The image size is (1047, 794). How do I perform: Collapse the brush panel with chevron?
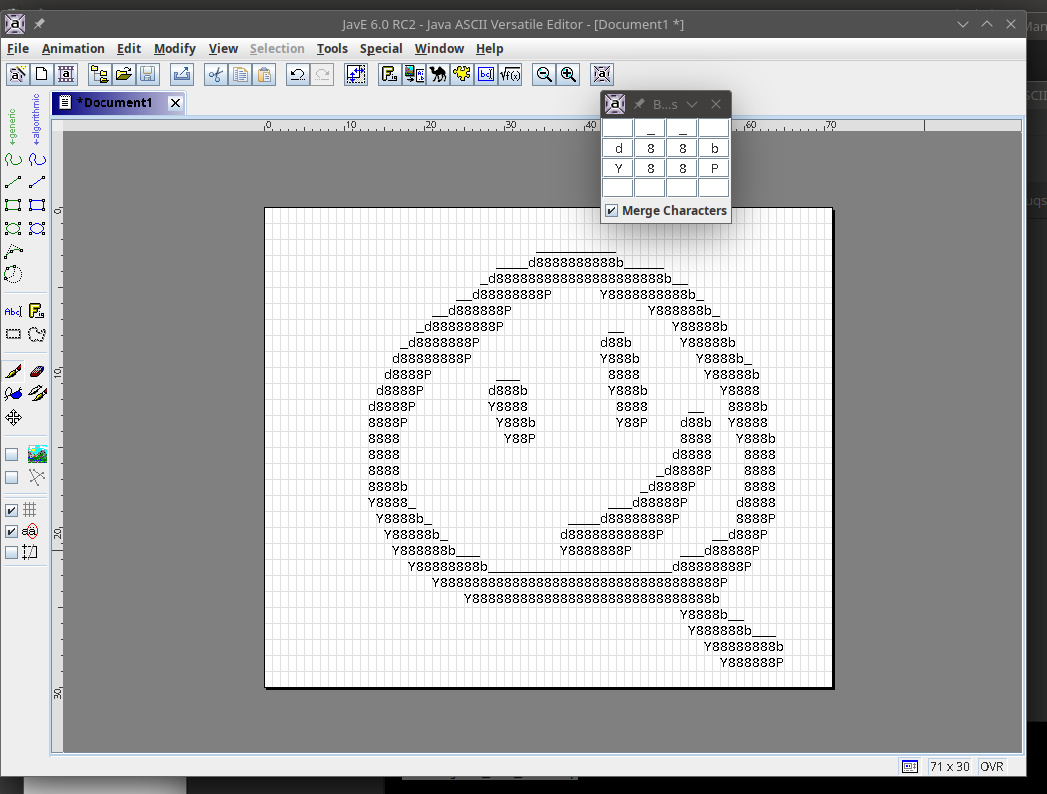[x=692, y=104]
